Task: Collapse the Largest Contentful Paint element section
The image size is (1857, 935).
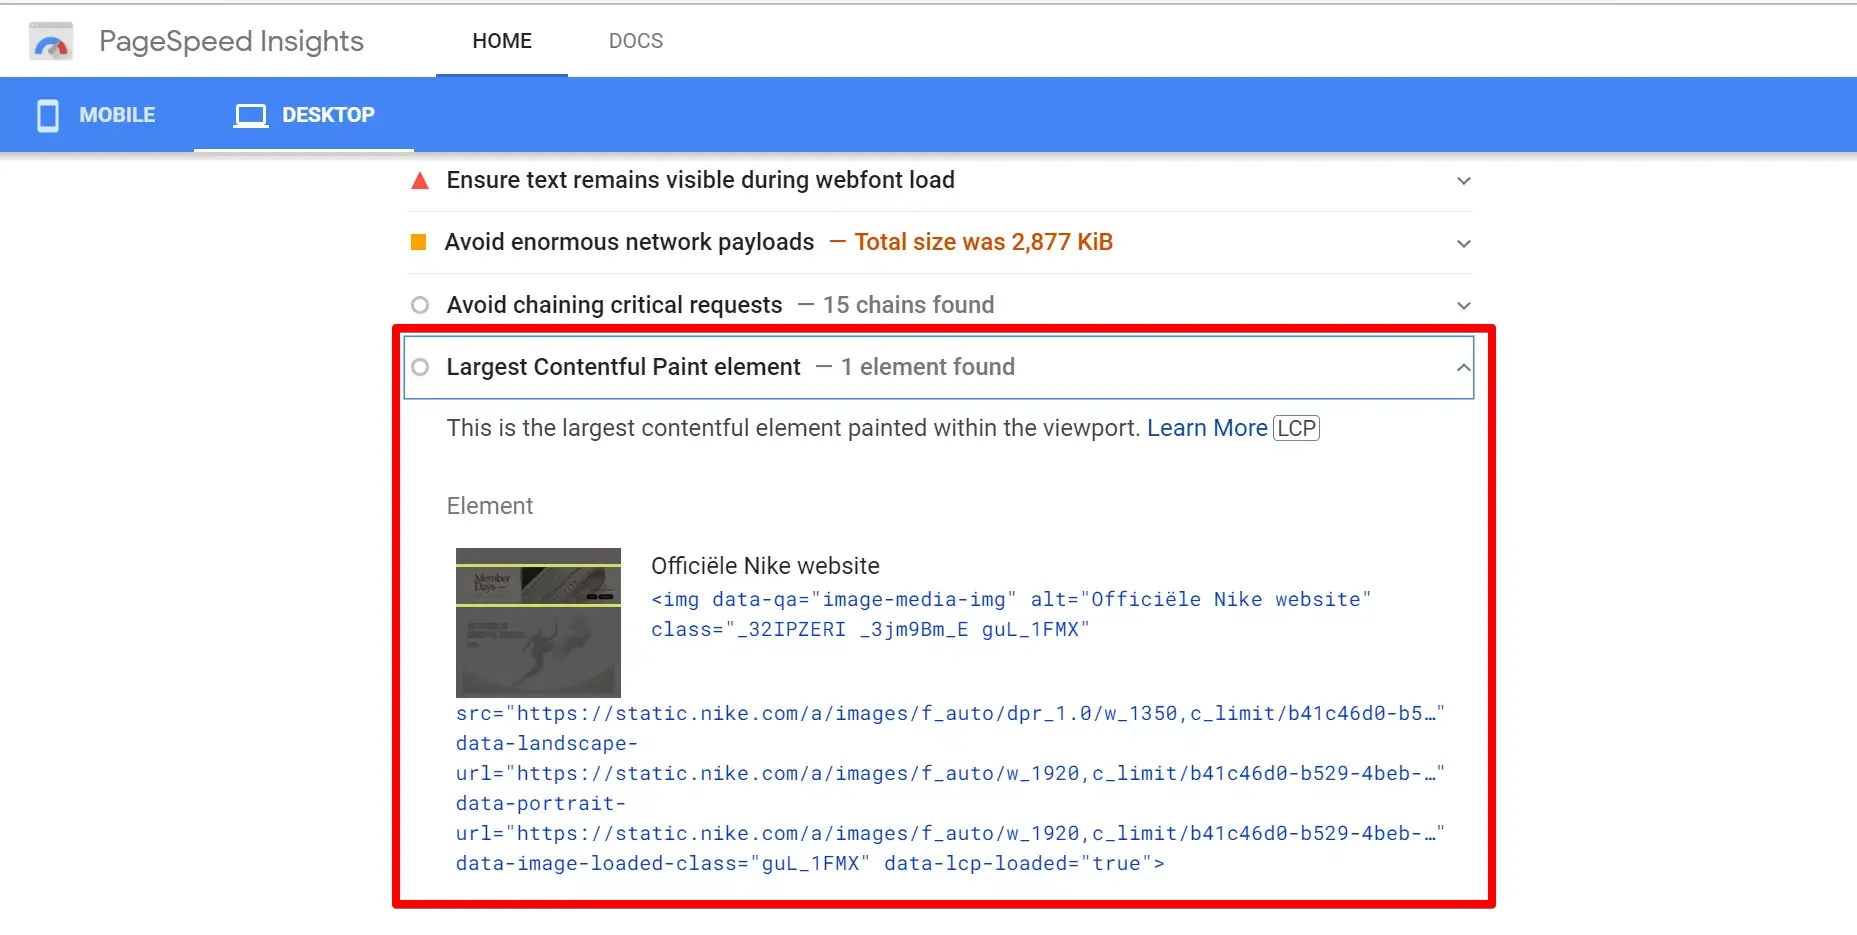Action: tap(1463, 368)
